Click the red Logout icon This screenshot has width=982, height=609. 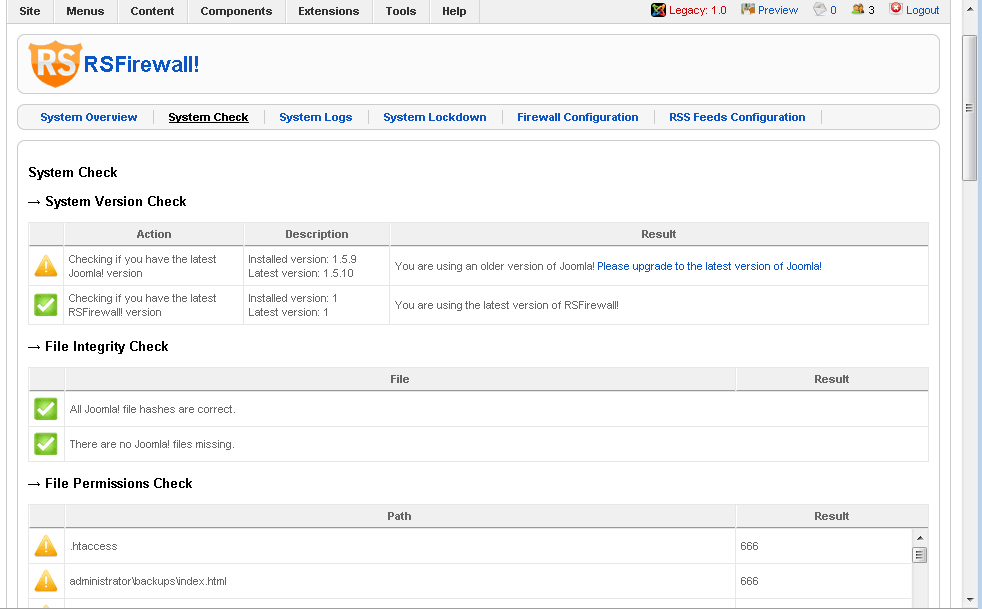[896, 9]
